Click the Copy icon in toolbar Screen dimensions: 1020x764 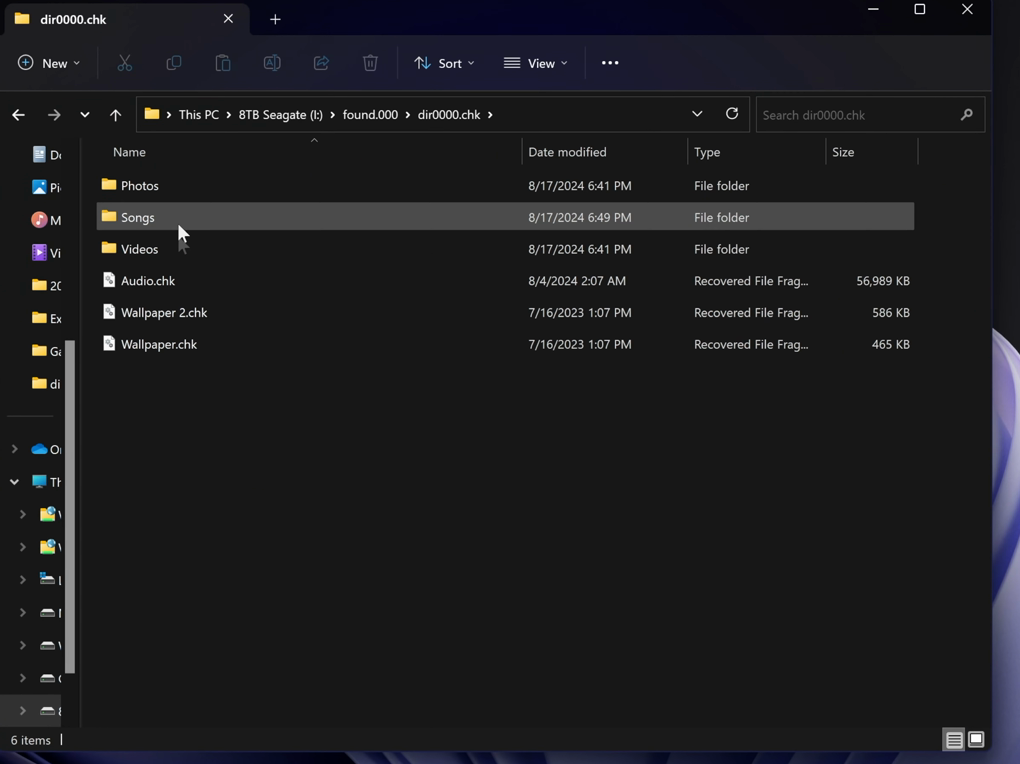[x=174, y=63]
